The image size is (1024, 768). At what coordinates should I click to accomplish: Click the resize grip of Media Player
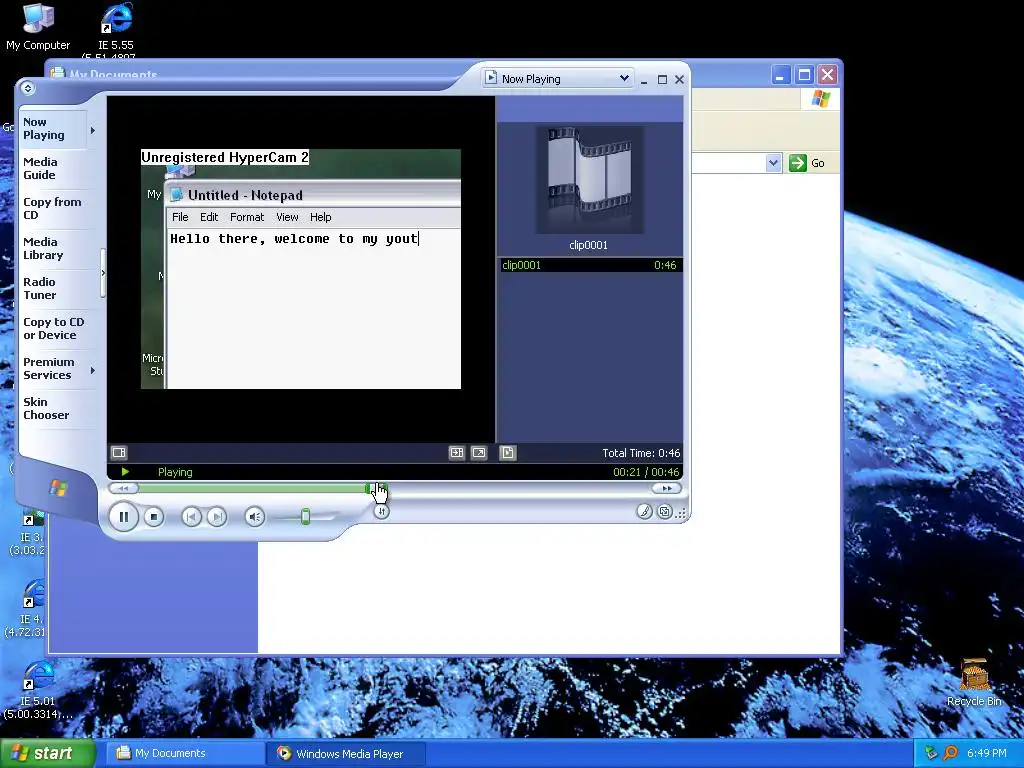pos(681,514)
